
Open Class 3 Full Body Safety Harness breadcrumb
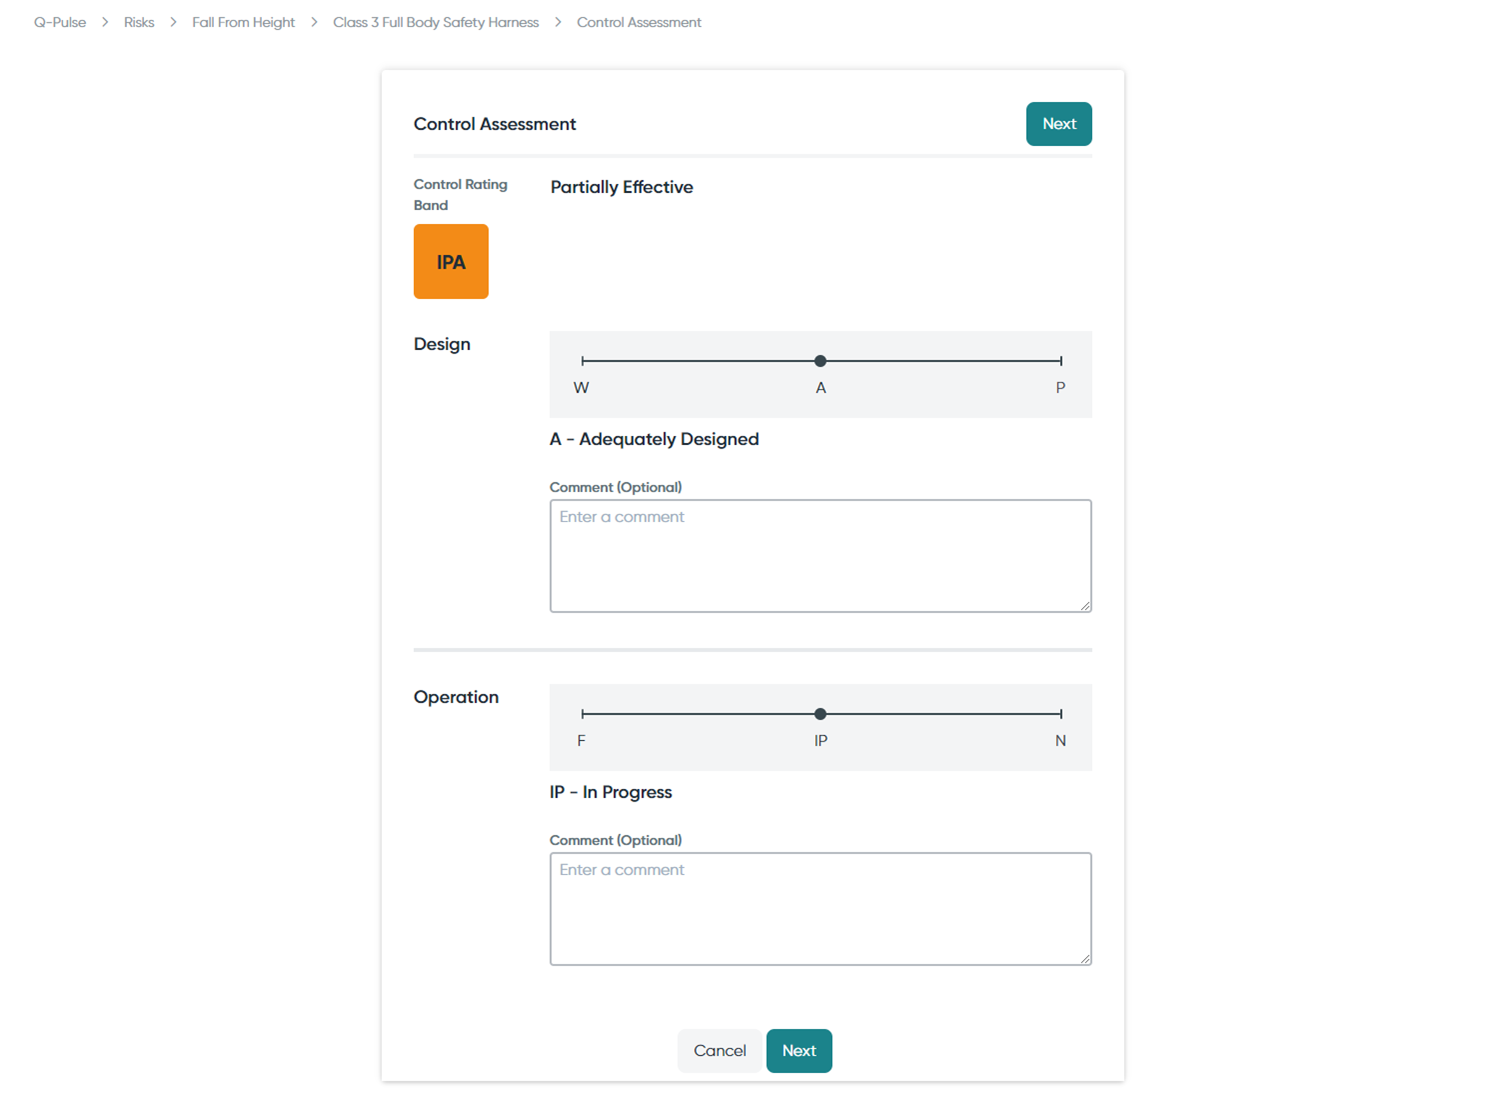[x=435, y=22]
